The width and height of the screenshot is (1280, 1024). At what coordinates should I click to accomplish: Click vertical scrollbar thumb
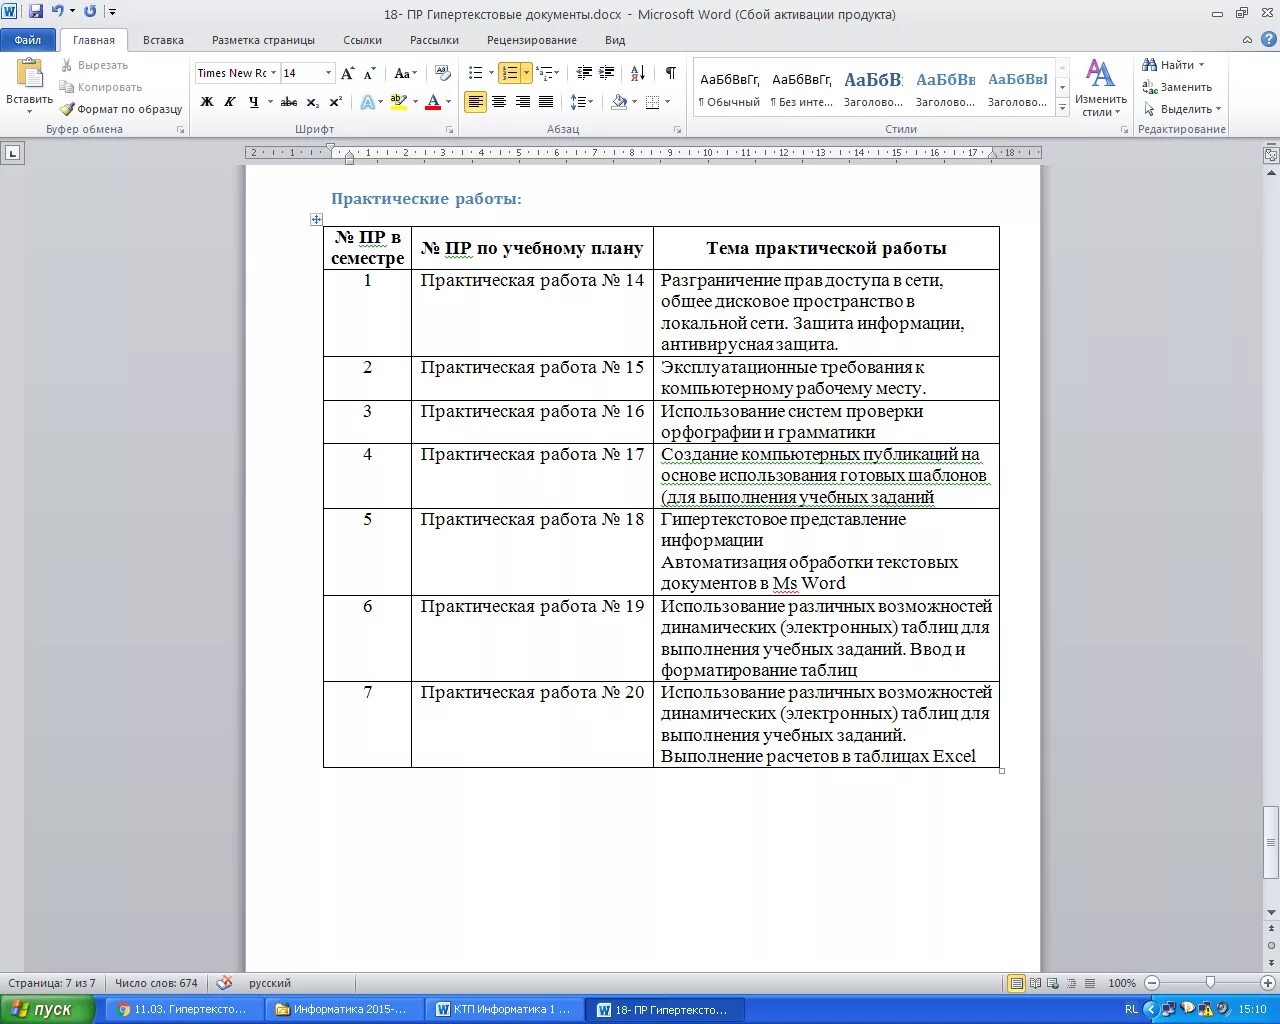click(x=1271, y=842)
